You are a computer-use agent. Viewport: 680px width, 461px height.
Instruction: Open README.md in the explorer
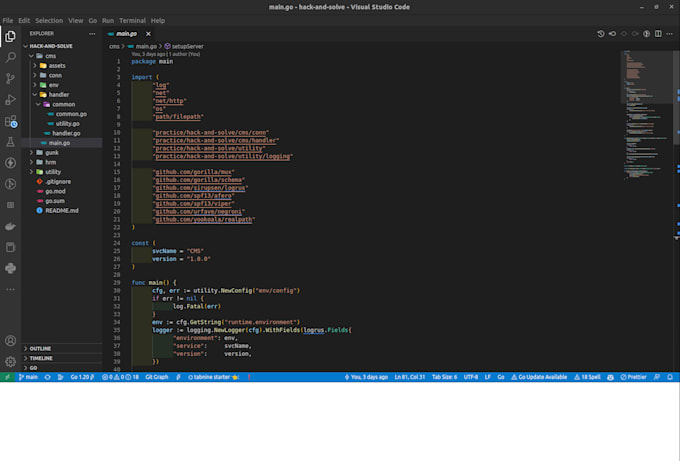pos(62,211)
